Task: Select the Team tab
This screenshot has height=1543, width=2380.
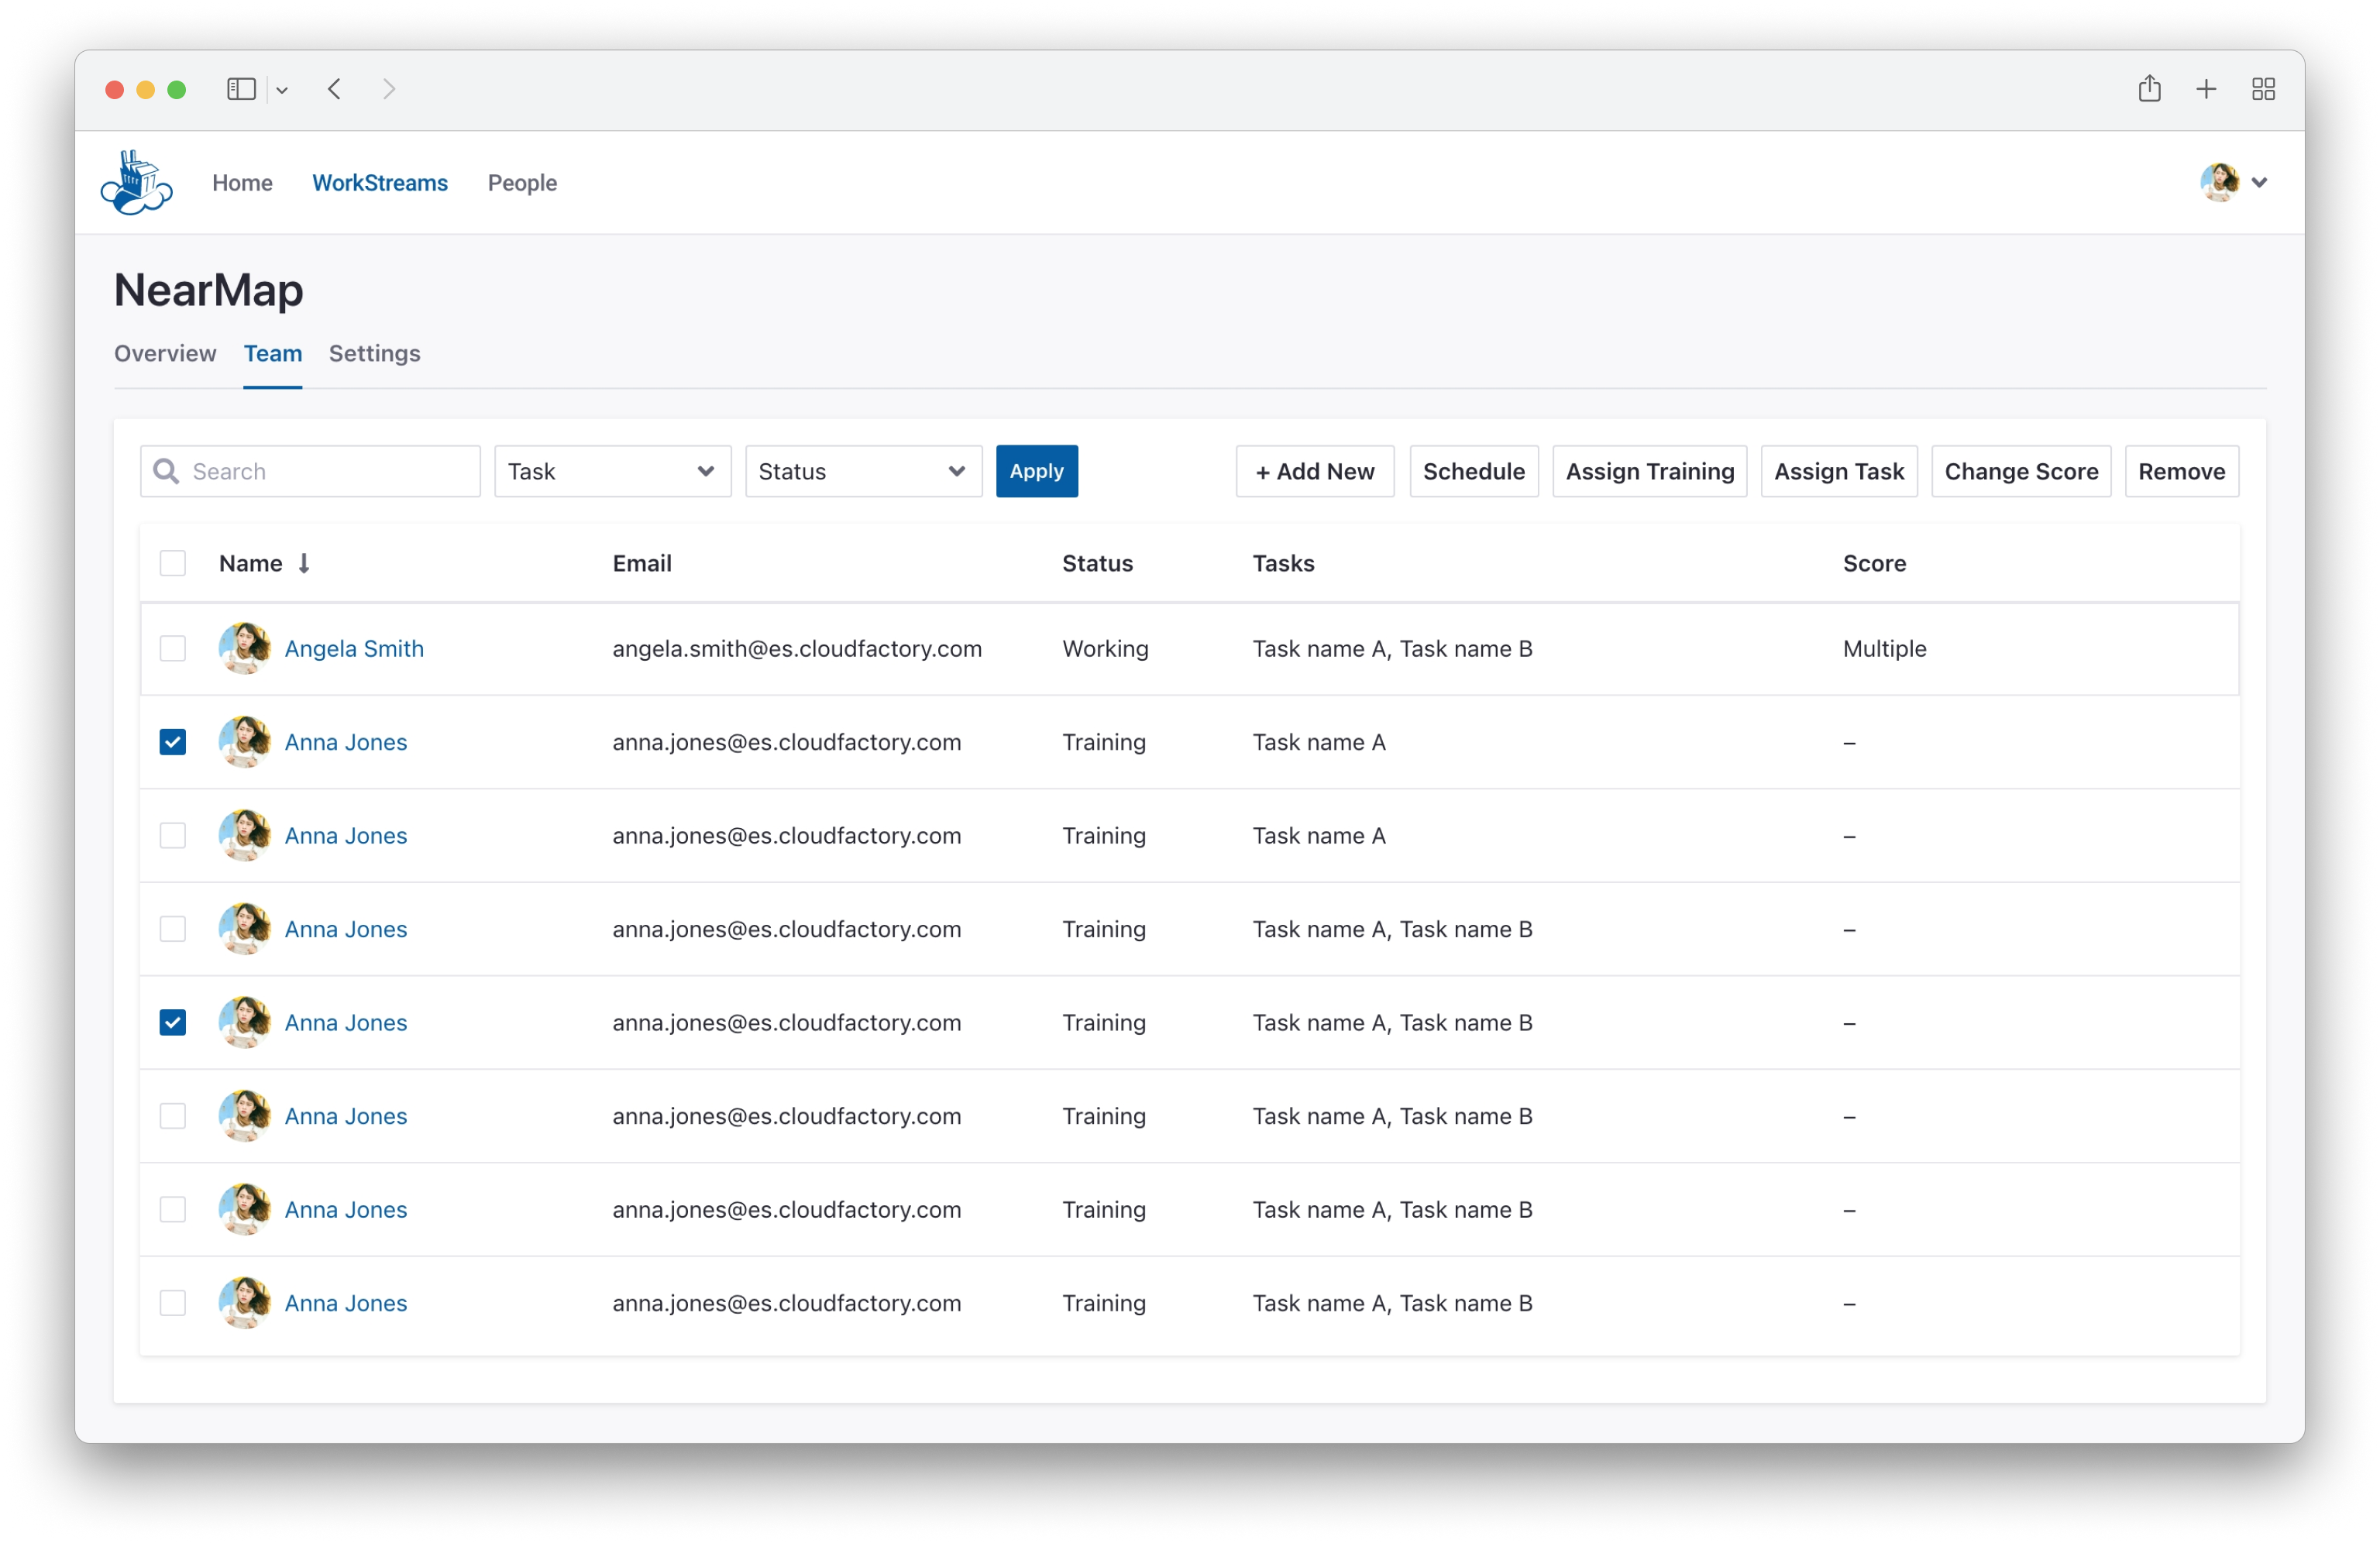Action: (273, 353)
